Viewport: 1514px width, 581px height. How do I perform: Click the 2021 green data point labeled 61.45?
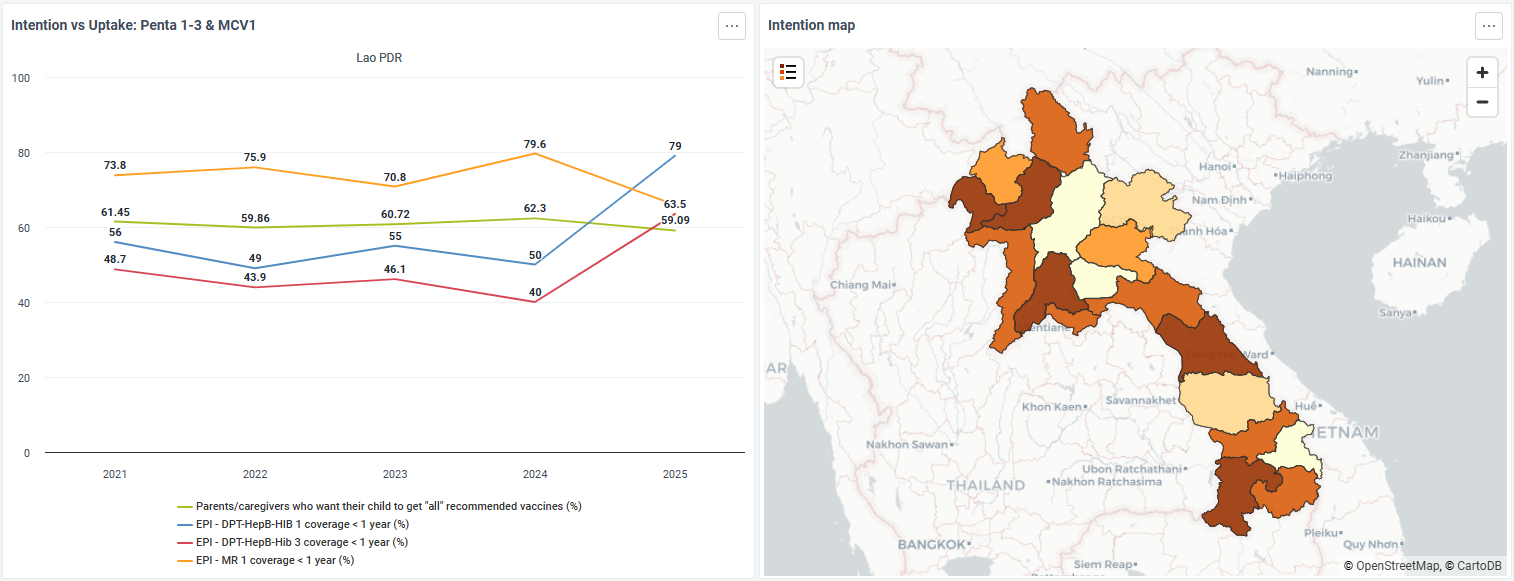(115, 222)
